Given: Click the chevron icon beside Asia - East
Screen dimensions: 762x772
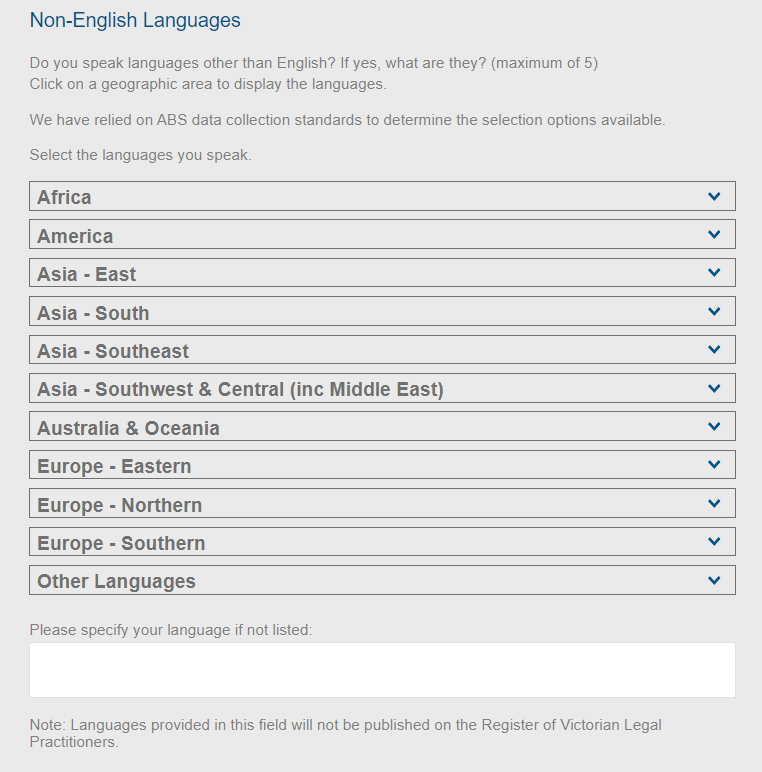Looking at the screenshot, I should (714, 273).
